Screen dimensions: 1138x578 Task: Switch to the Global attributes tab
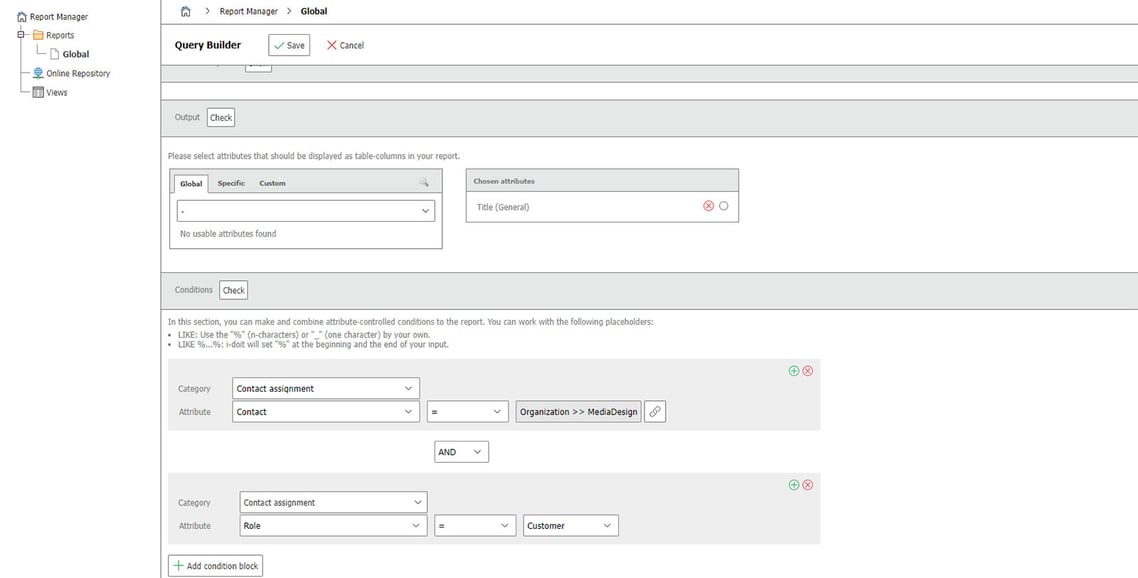[192, 184]
